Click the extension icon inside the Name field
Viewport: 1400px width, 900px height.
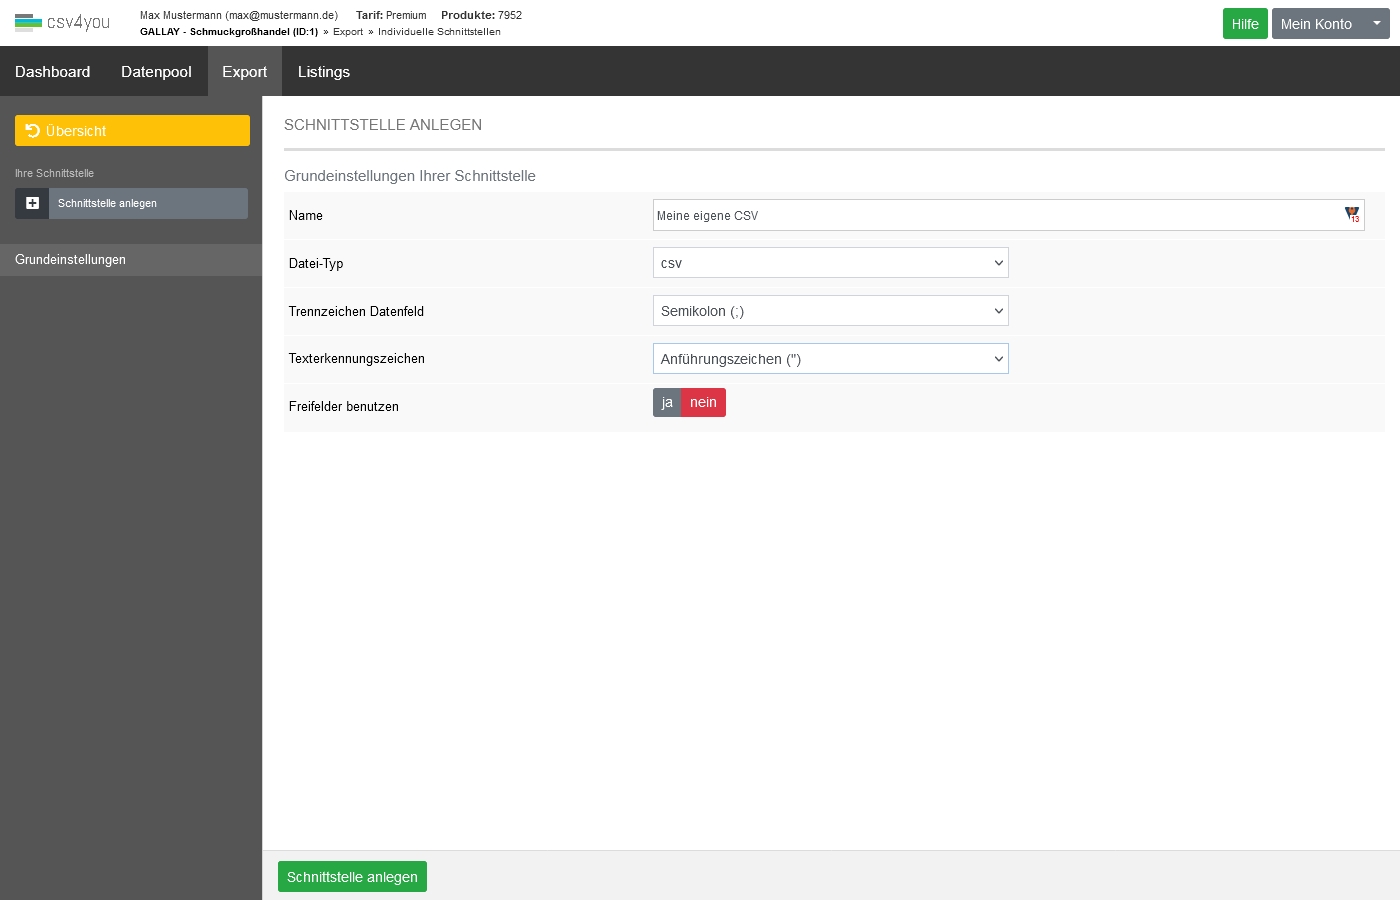pyautogui.click(x=1352, y=215)
